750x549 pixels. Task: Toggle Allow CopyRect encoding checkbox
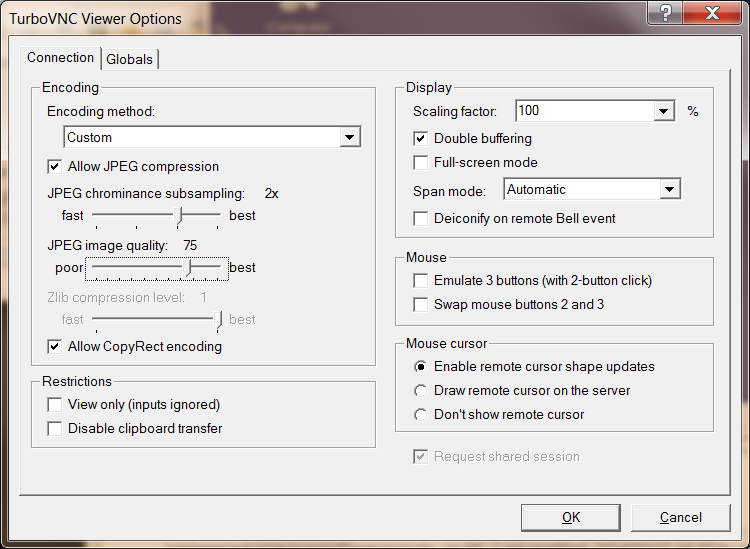(x=55, y=347)
